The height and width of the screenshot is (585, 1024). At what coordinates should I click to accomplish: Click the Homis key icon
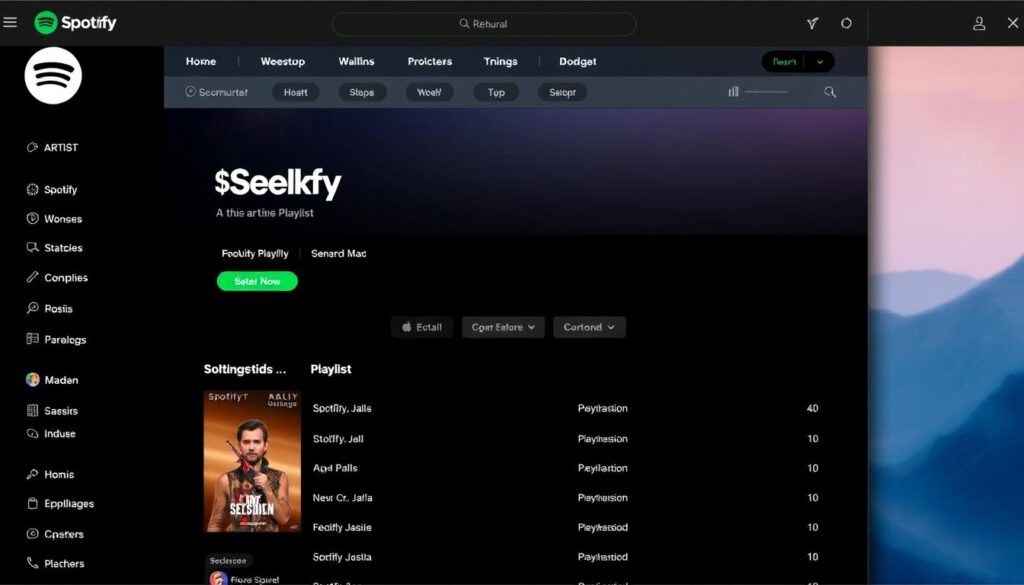pos(32,474)
